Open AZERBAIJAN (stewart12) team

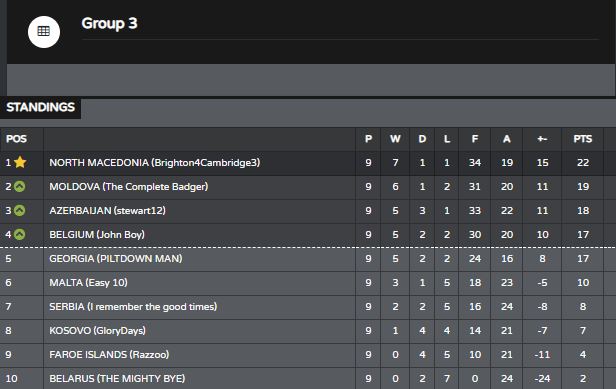pos(107,211)
